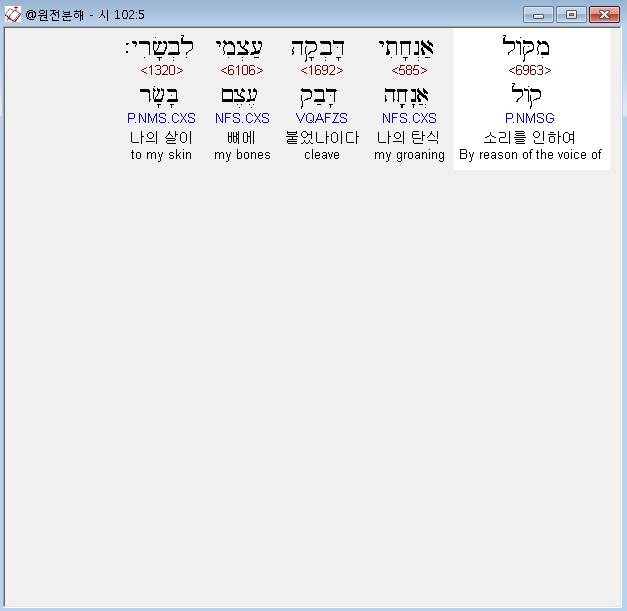Click parsing code P.NMS.CXS
Screen dimensions: 627x611
point(161,118)
